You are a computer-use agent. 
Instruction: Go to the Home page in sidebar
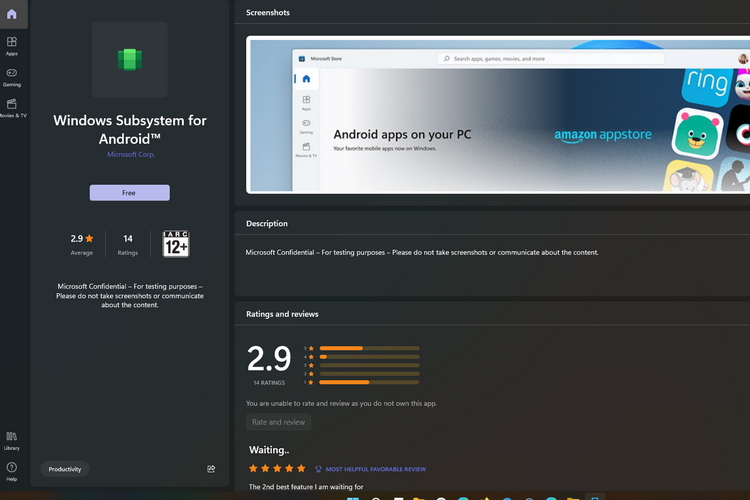[11, 14]
